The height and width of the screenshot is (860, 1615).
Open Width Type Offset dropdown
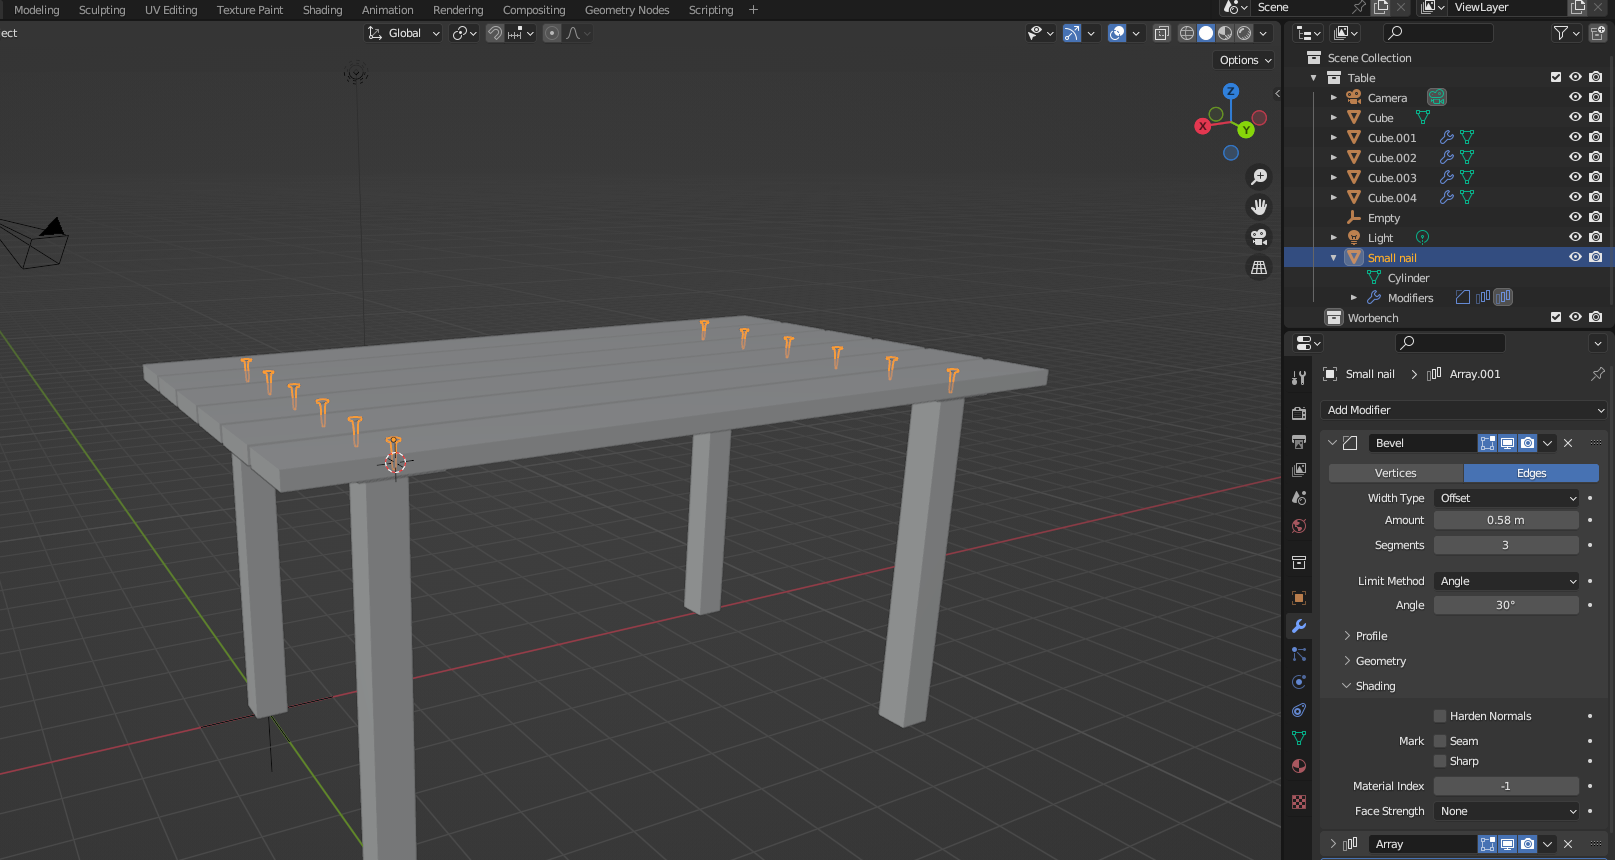point(1506,498)
